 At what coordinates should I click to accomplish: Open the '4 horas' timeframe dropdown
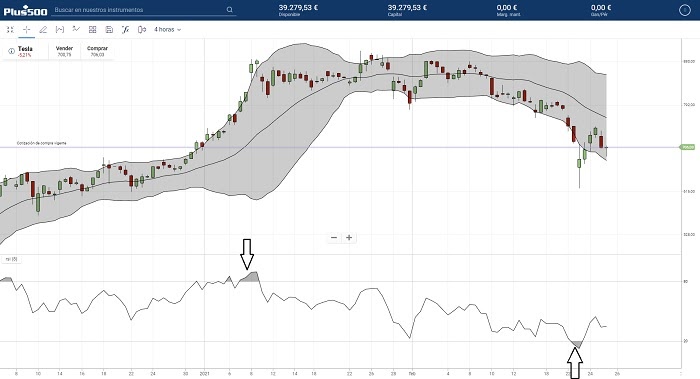pyautogui.click(x=167, y=29)
